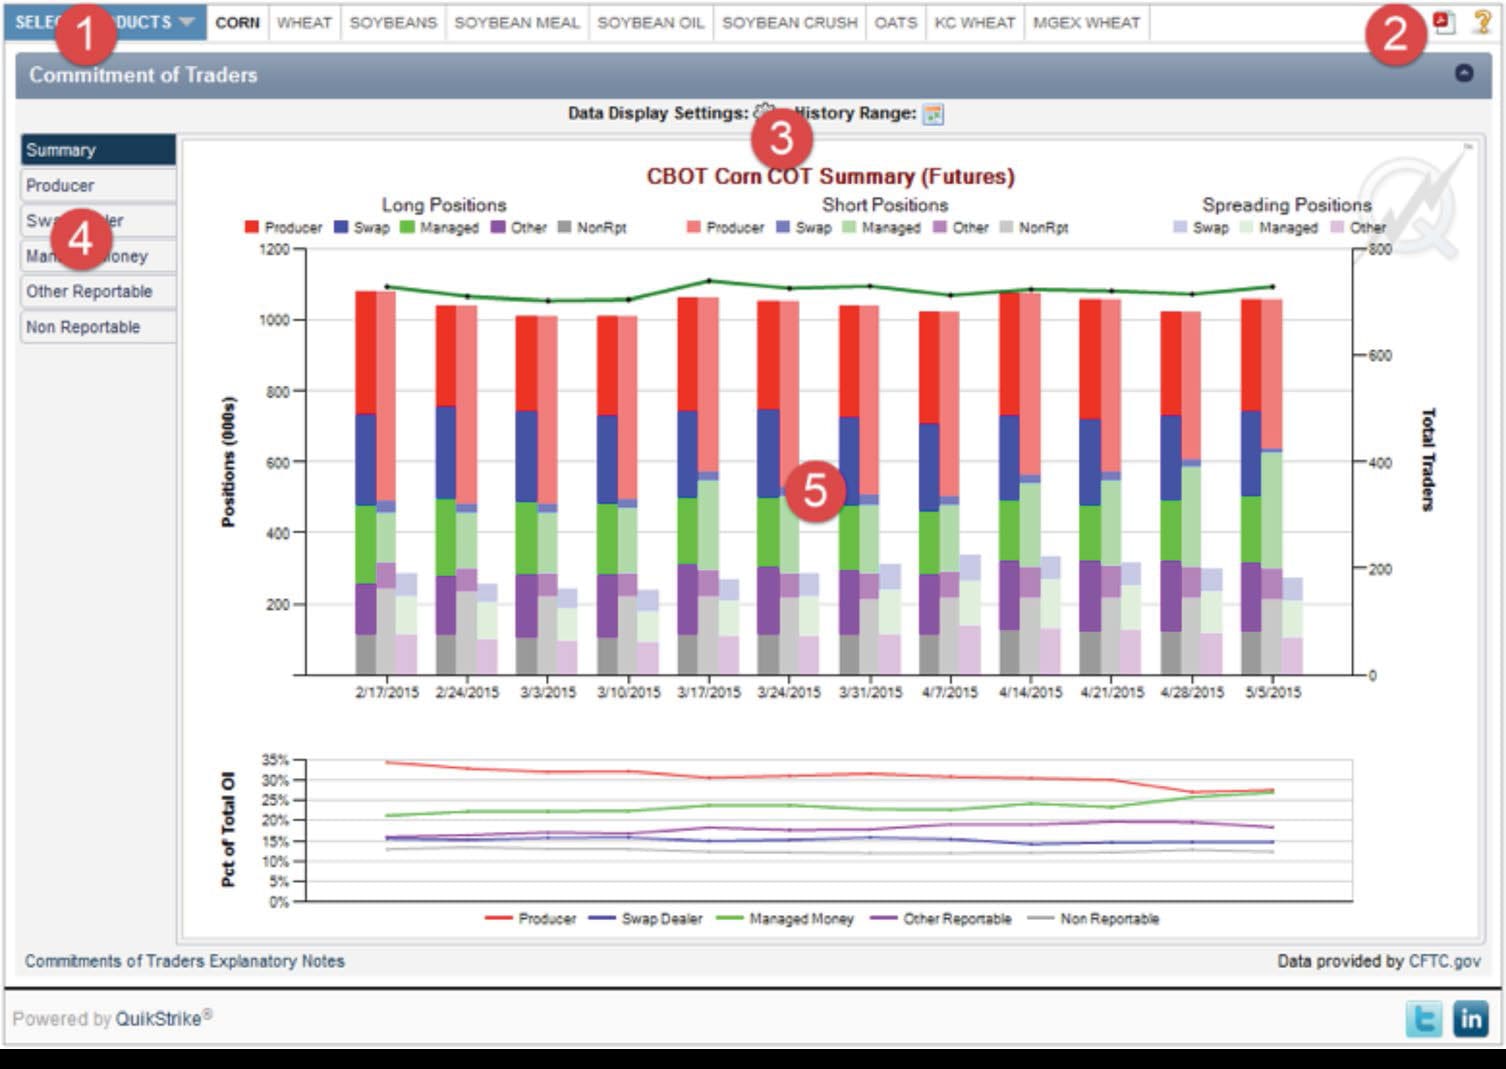Click the 2/24/2015 date label

[467, 692]
